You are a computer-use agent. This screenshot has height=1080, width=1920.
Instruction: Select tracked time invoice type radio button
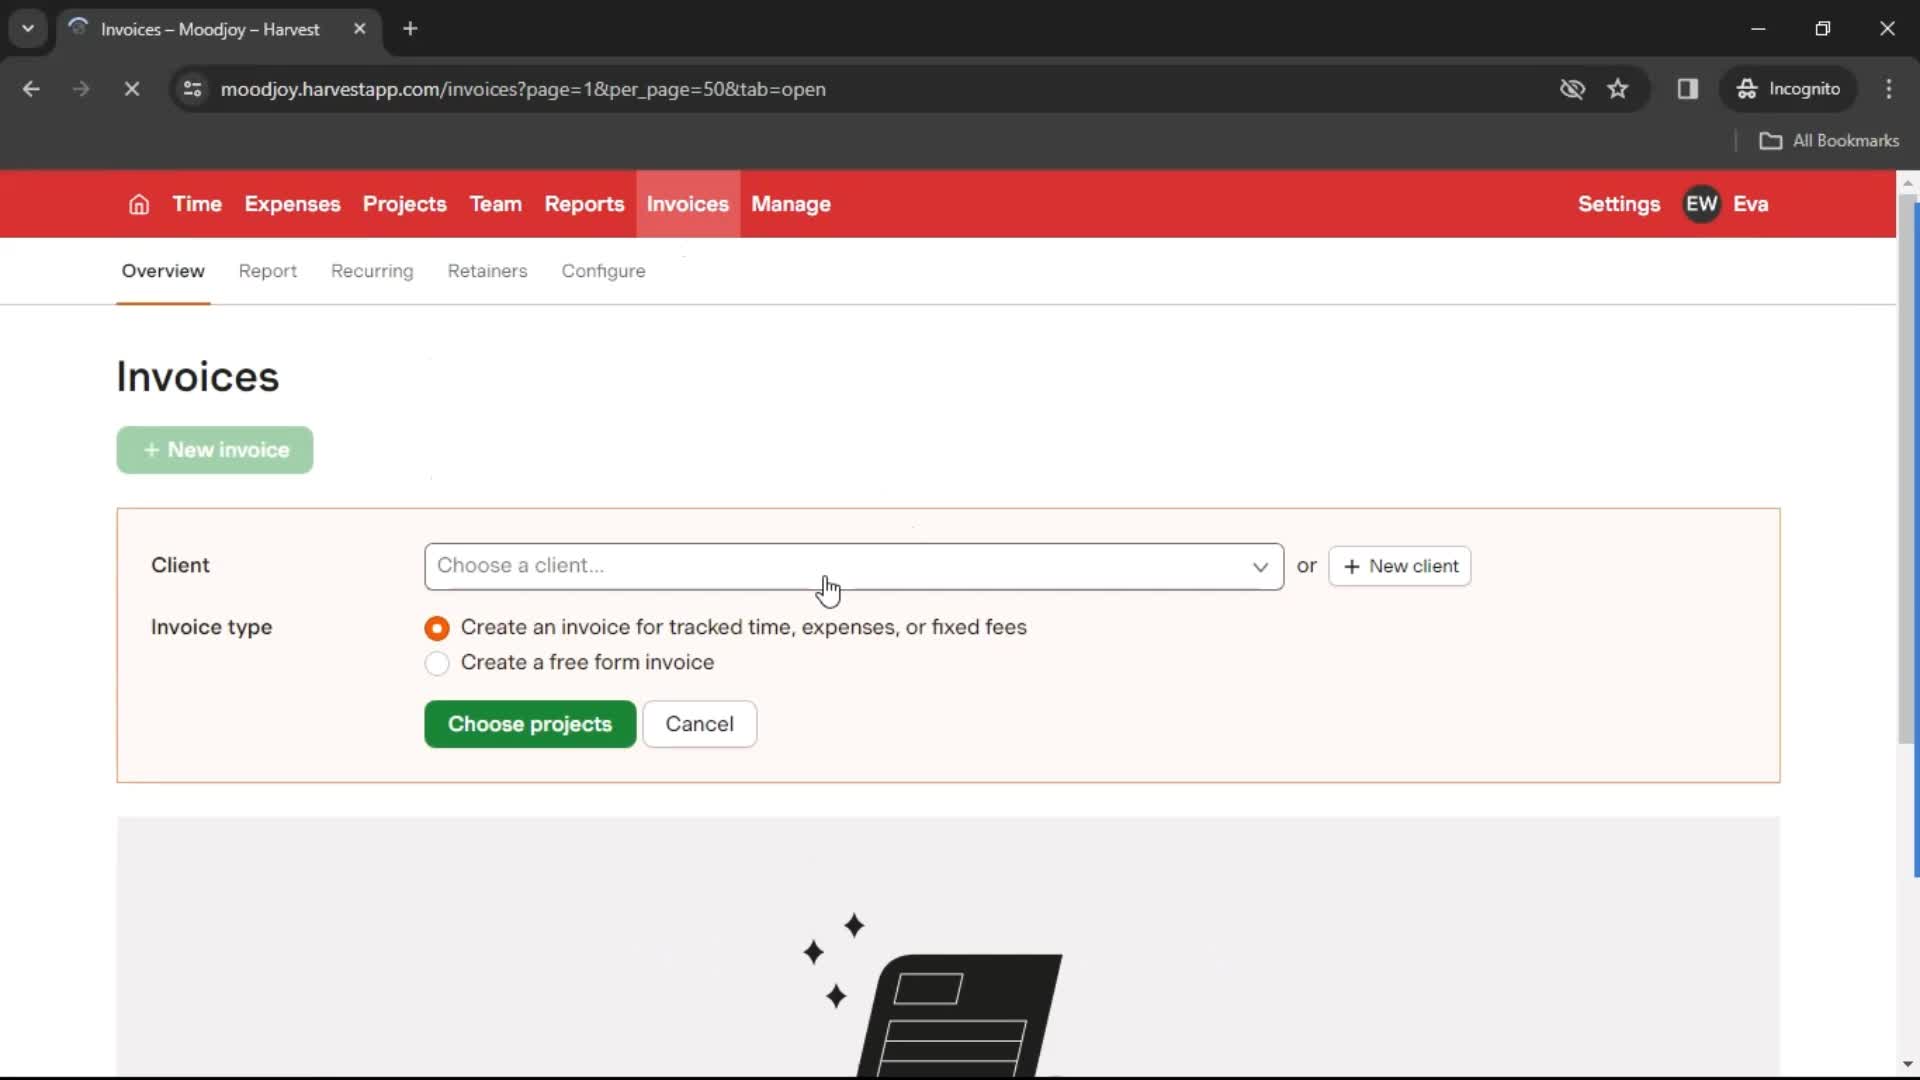pos(436,626)
